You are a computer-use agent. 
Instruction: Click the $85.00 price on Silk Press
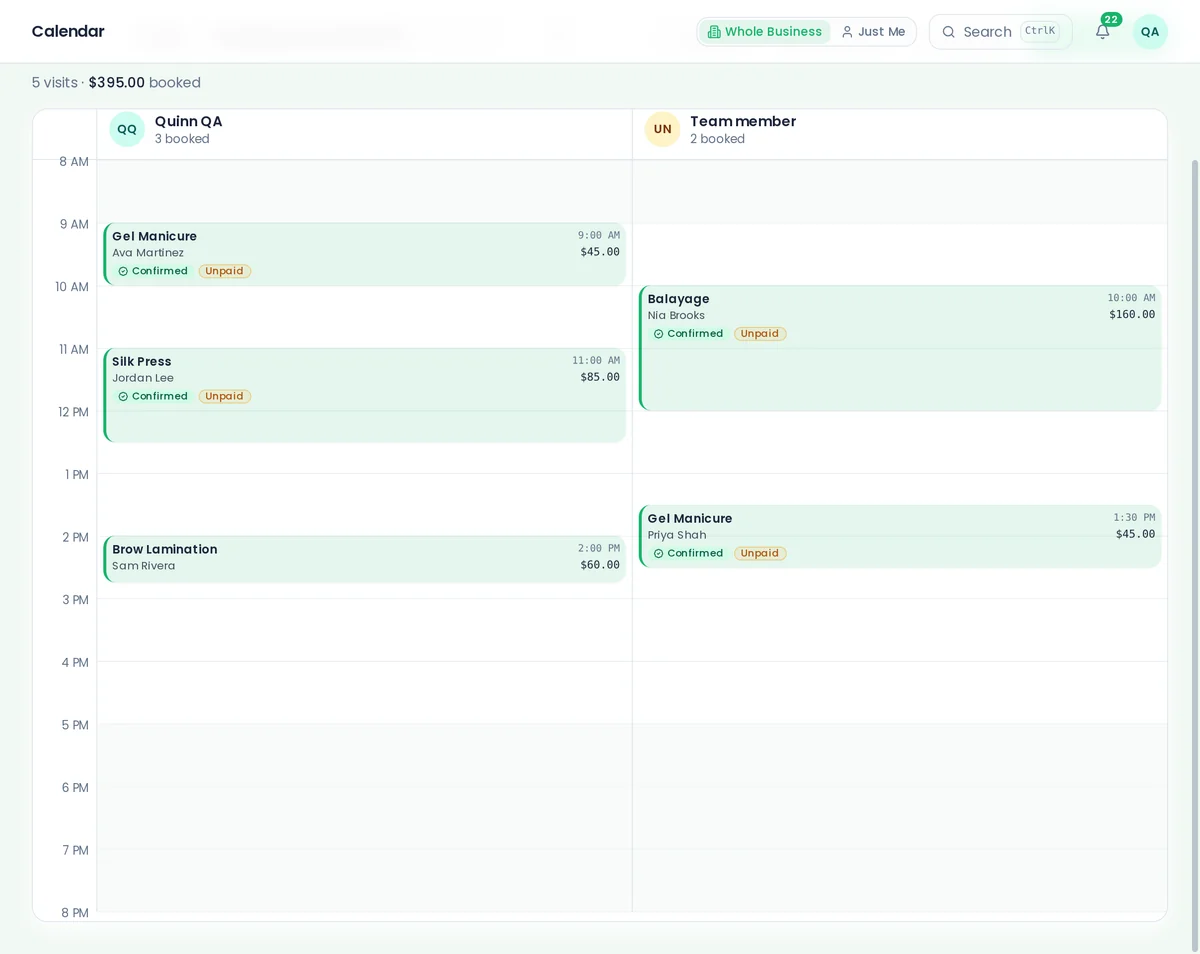pos(600,377)
